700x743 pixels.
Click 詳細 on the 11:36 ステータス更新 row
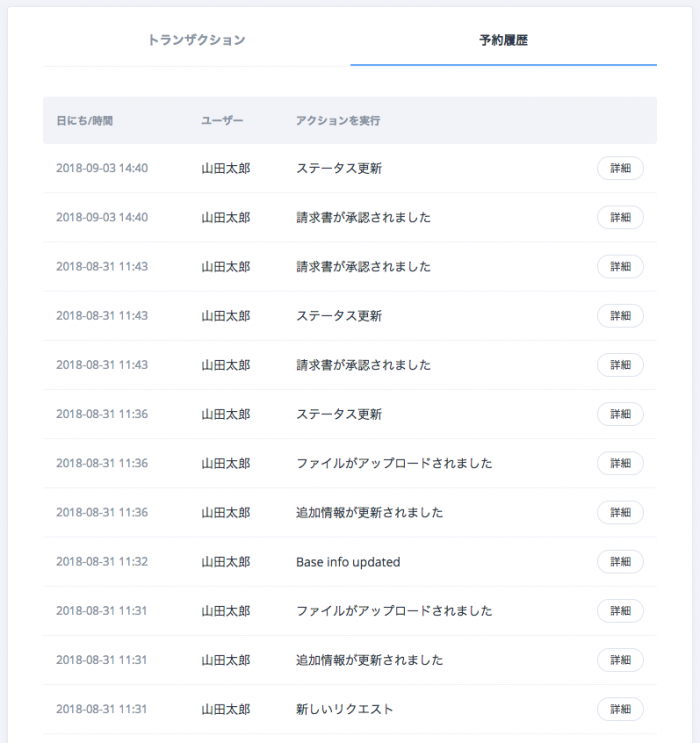[x=620, y=414]
